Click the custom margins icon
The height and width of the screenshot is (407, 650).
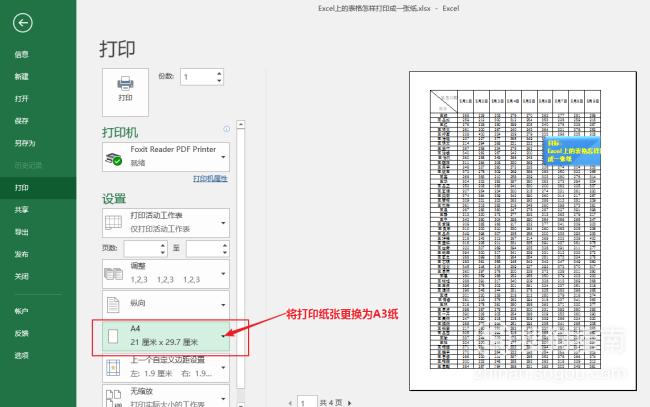113,368
